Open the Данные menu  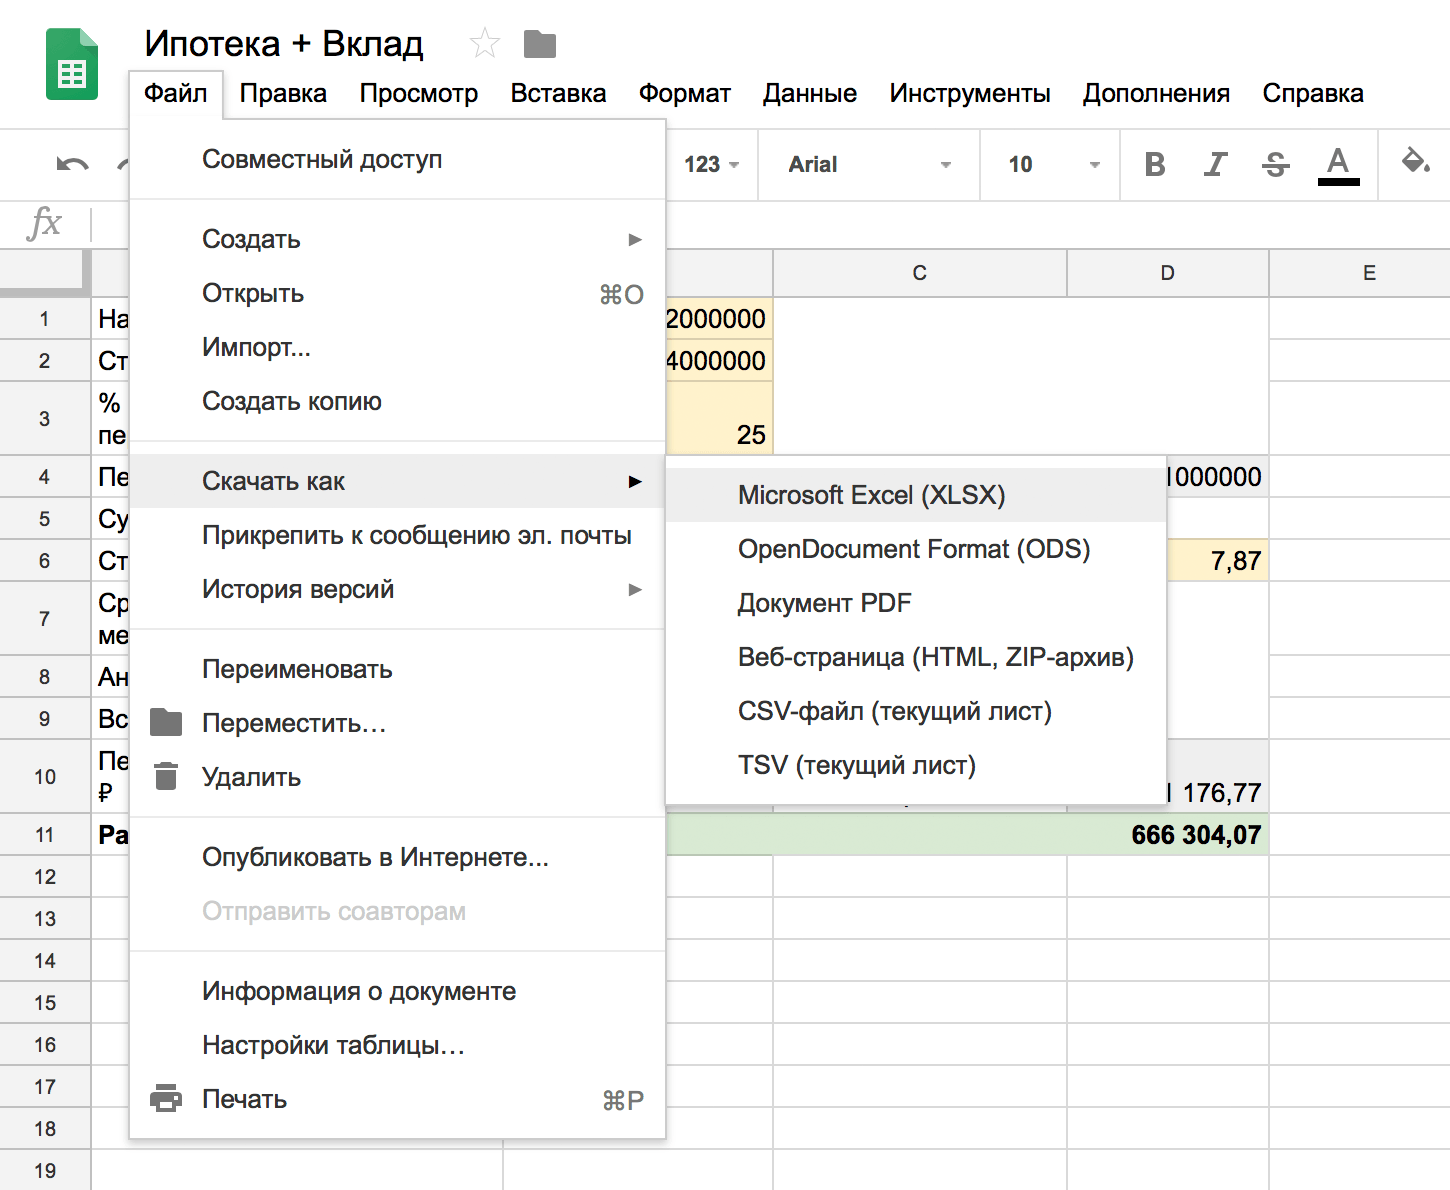pyautogui.click(x=810, y=93)
